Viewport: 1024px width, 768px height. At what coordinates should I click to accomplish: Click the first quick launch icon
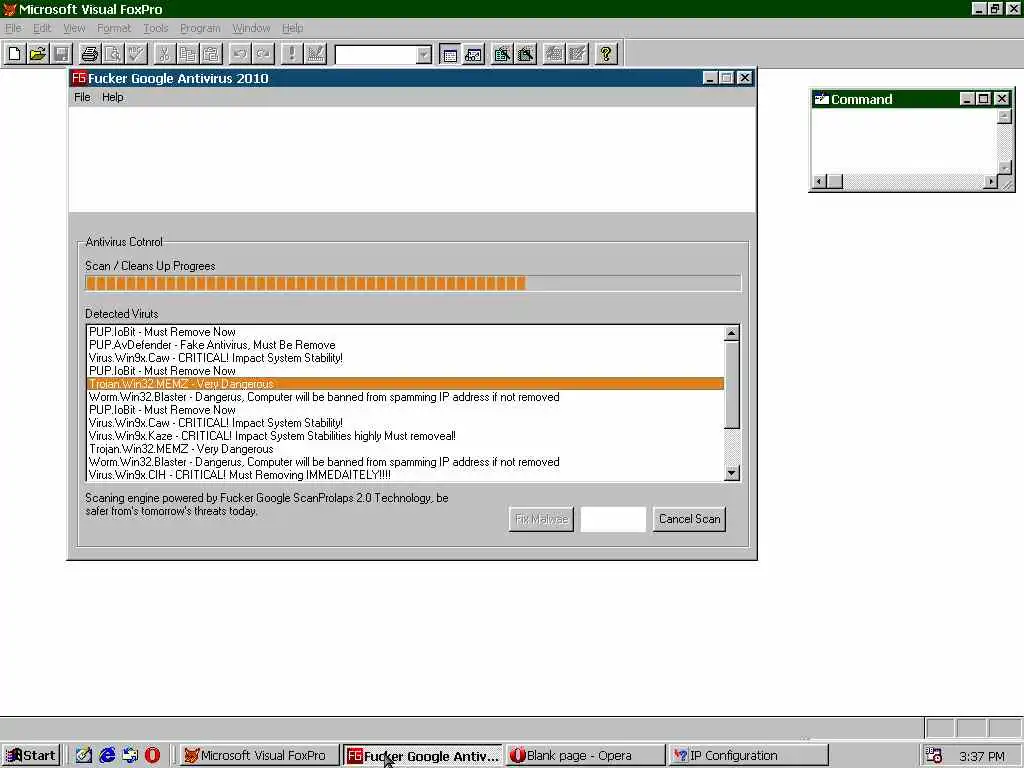tap(84, 756)
